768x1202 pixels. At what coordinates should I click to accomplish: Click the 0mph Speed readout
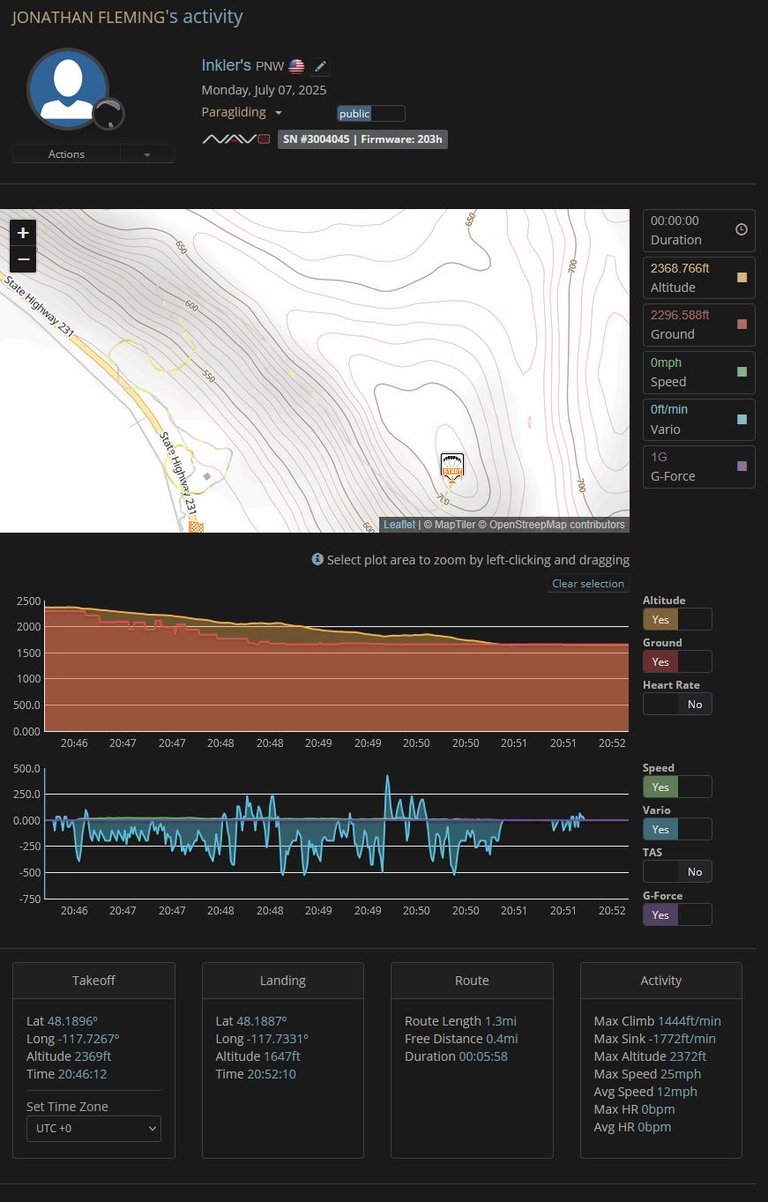(697, 372)
